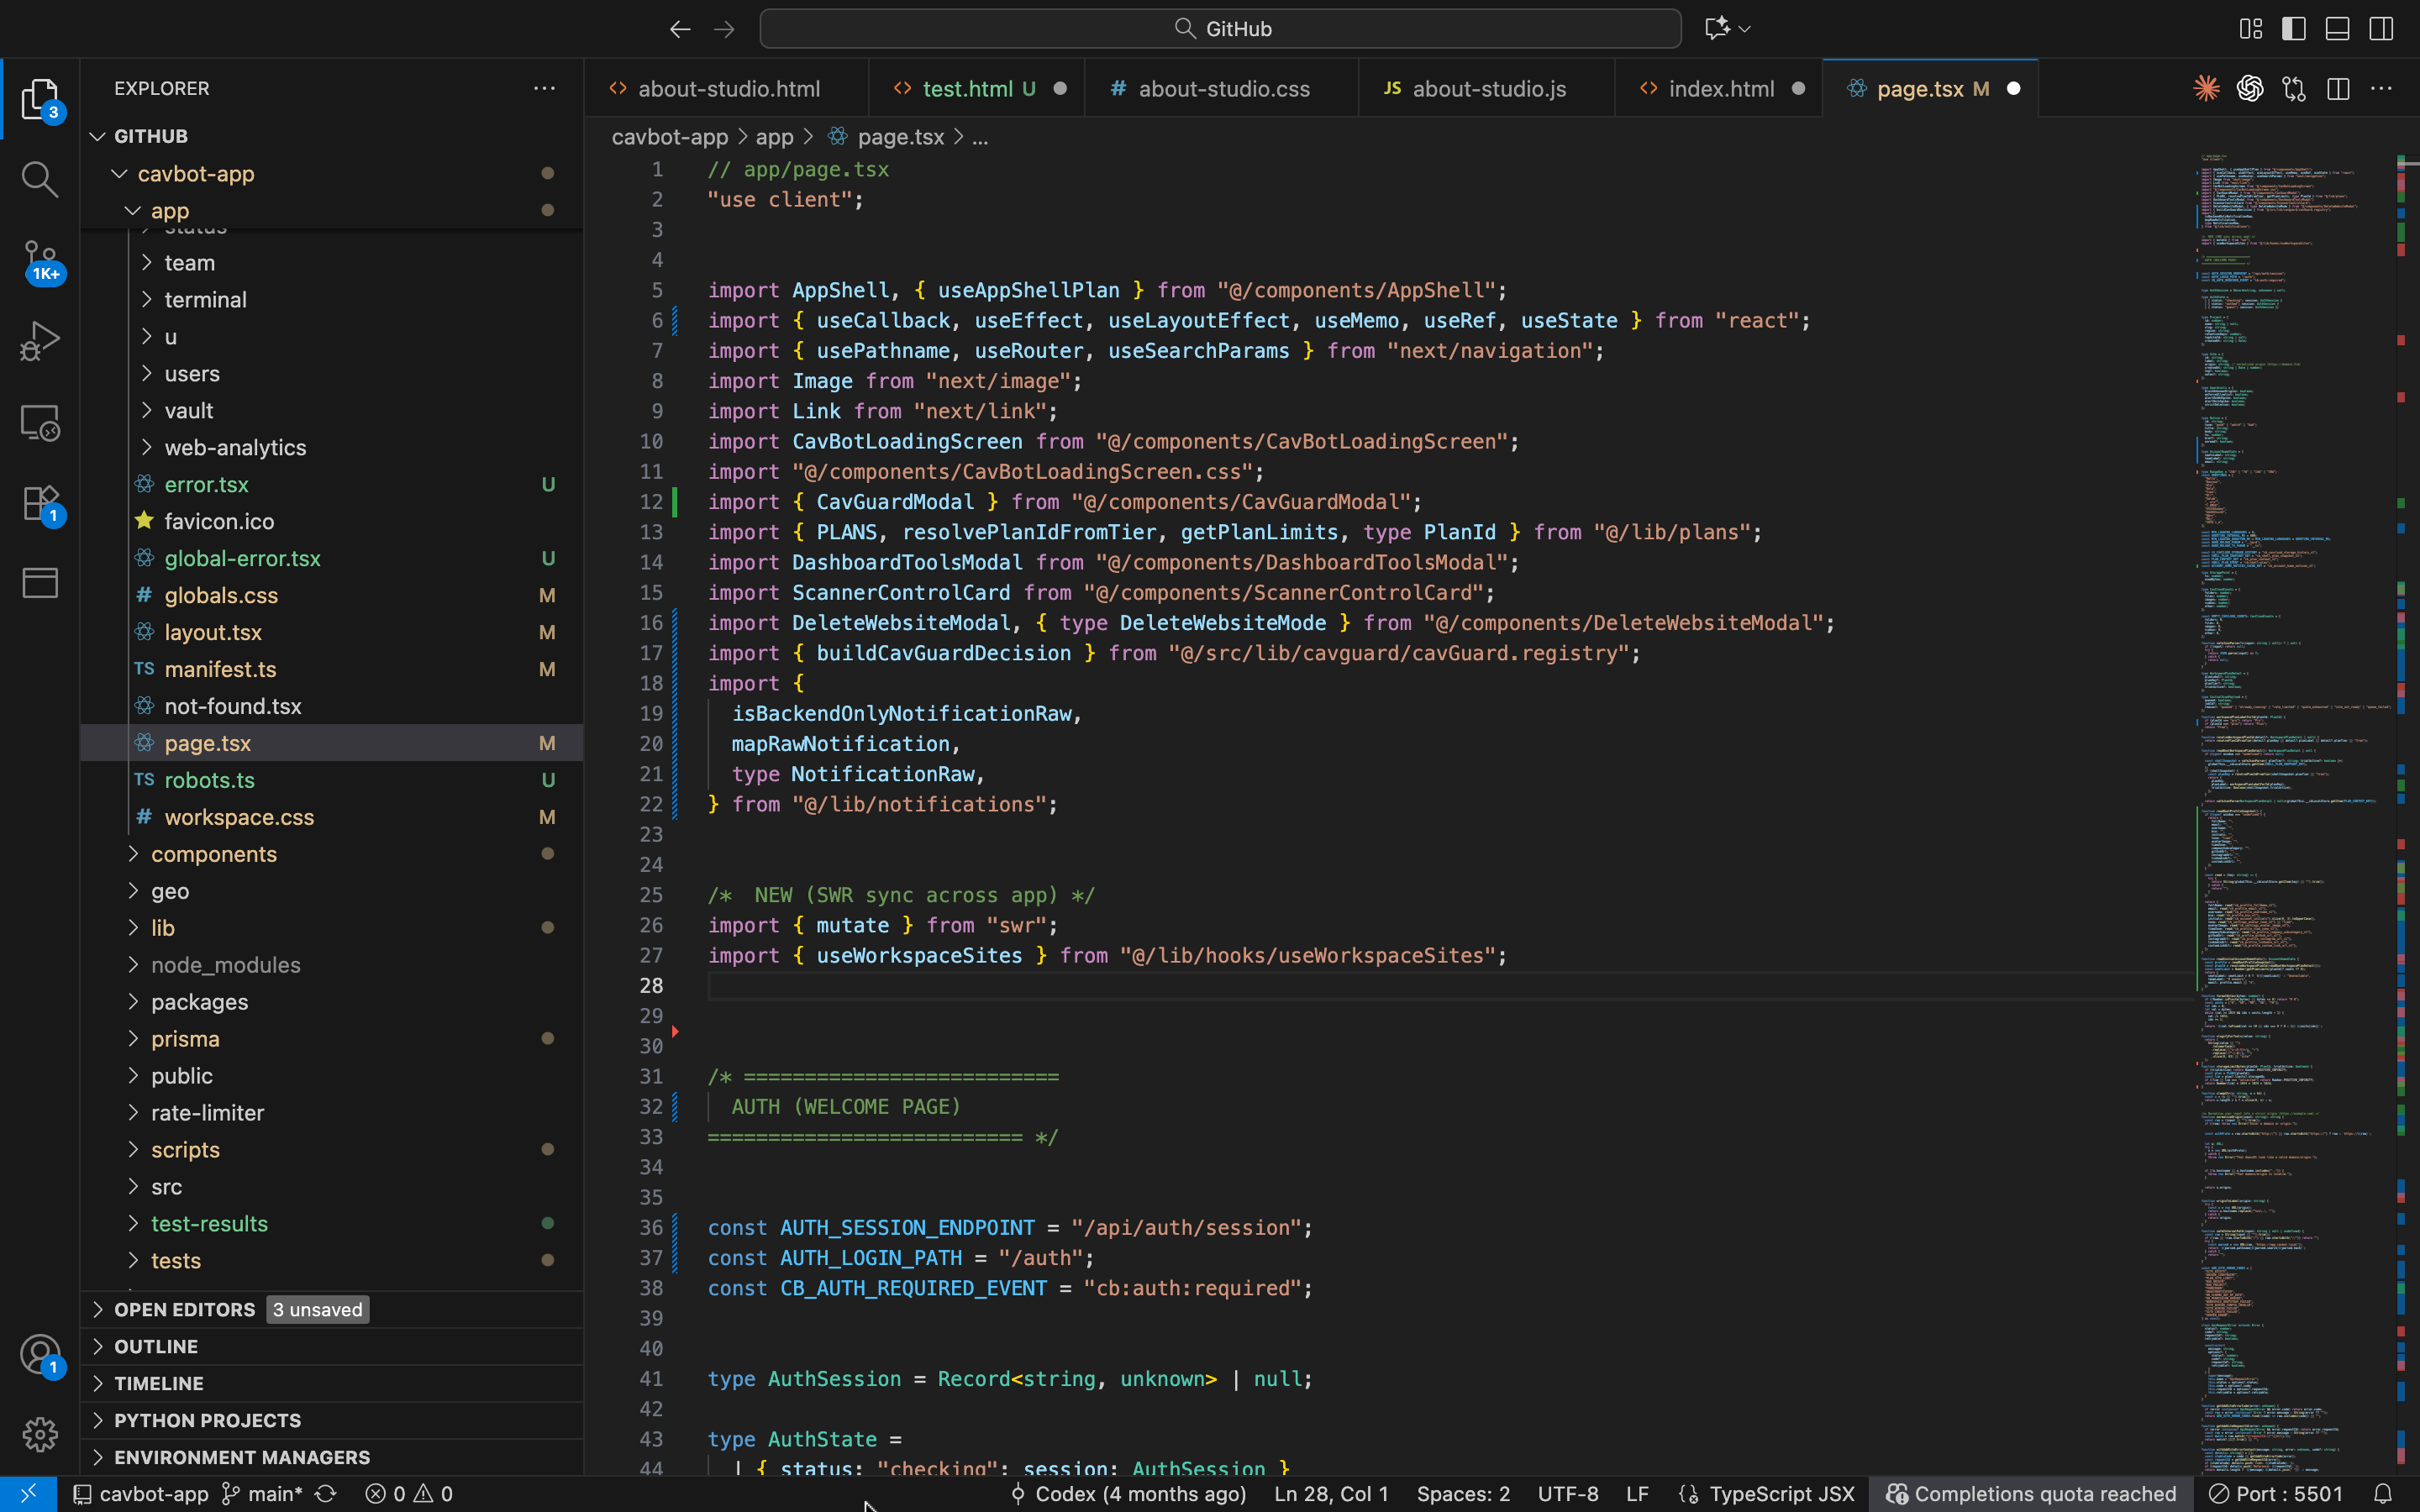Open the editor More Actions ellipsis
This screenshot has width=2420, height=1512.
point(2382,89)
